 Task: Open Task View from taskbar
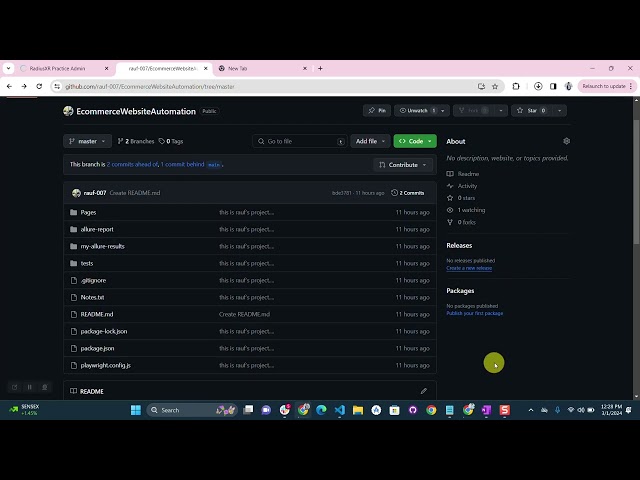(248, 410)
